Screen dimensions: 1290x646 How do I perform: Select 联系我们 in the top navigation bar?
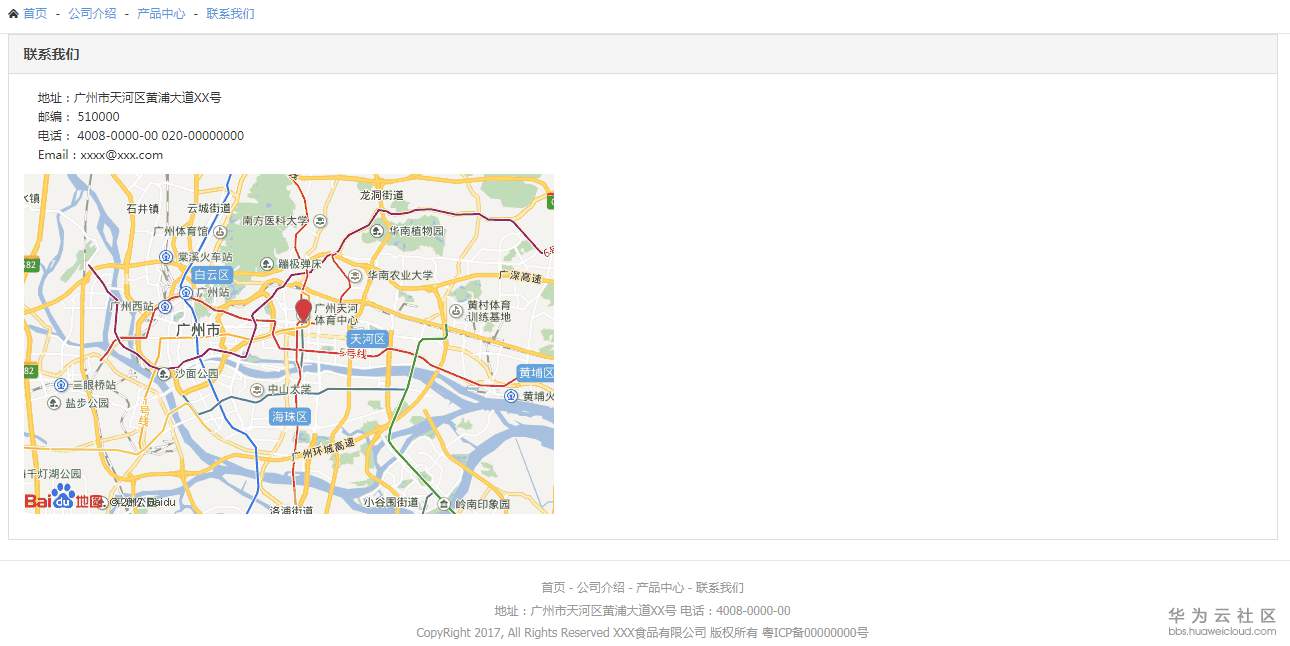(x=230, y=14)
